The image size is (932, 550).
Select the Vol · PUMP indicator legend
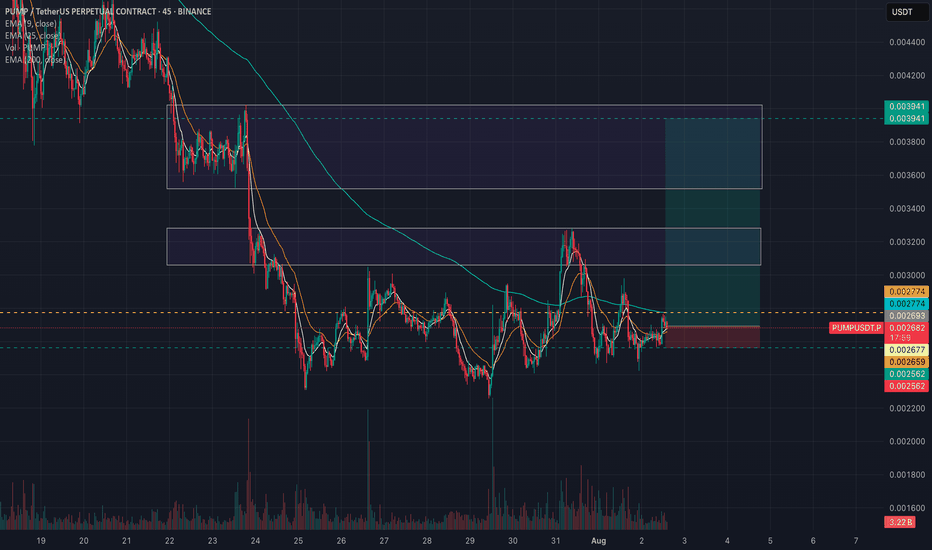pos(25,48)
